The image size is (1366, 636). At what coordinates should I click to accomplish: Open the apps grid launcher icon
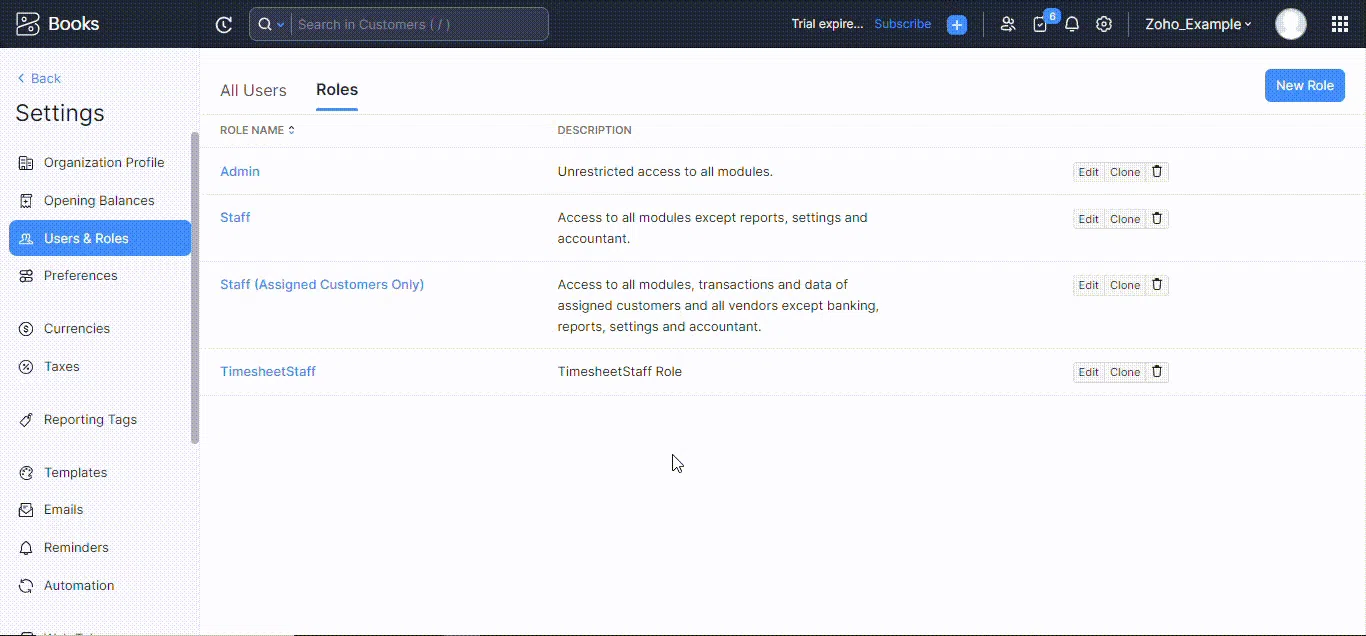1340,25
